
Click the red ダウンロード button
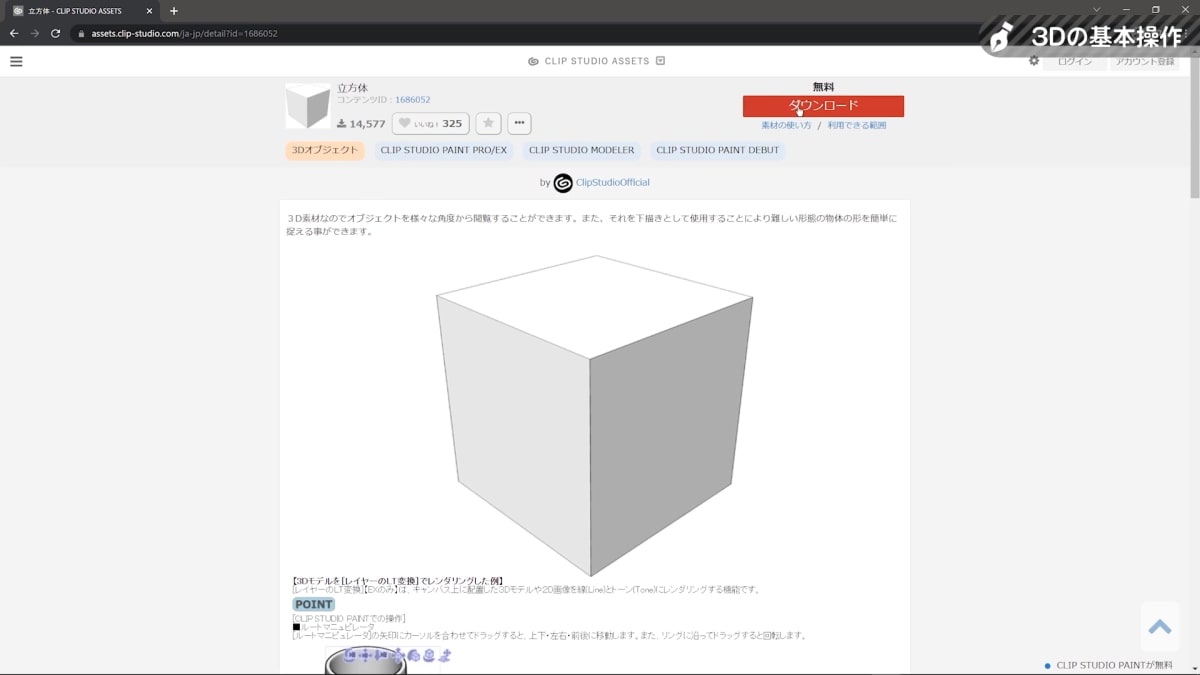coord(823,106)
